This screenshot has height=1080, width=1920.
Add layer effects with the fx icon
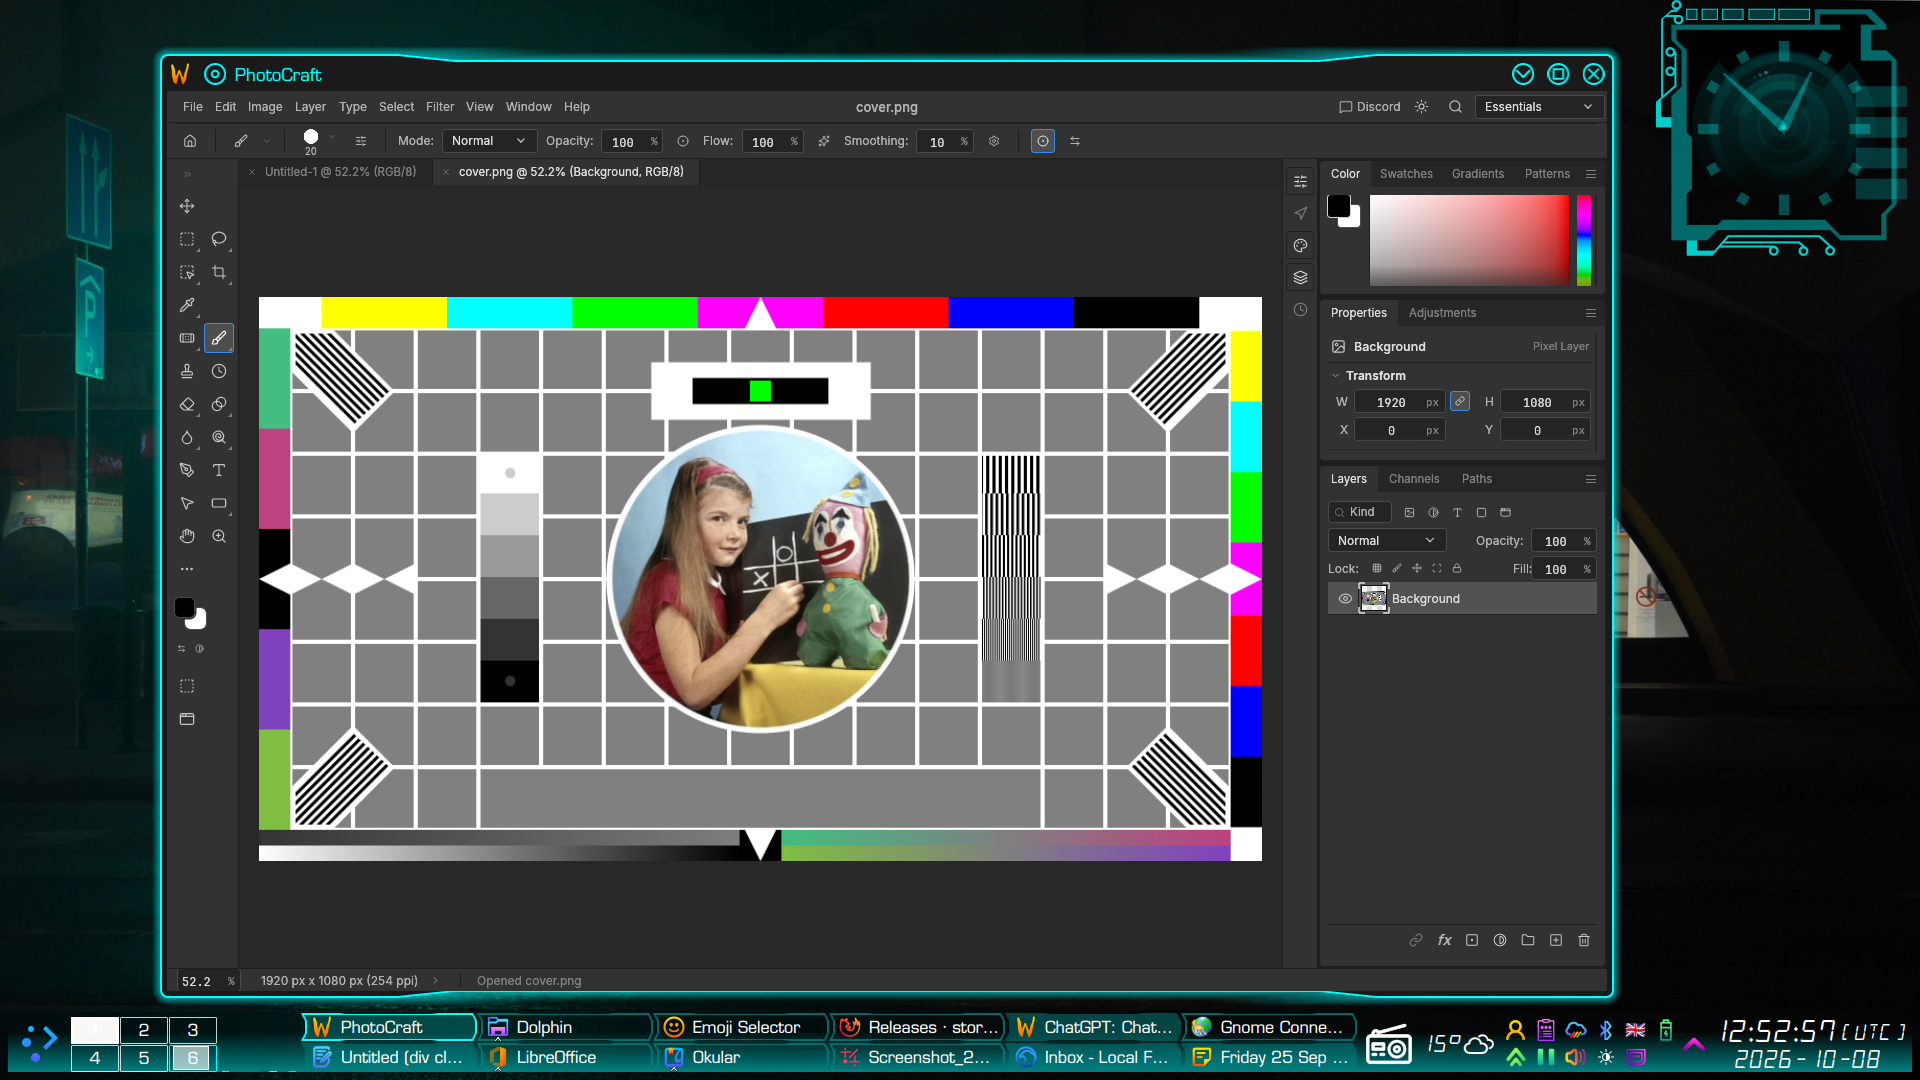pos(1444,940)
